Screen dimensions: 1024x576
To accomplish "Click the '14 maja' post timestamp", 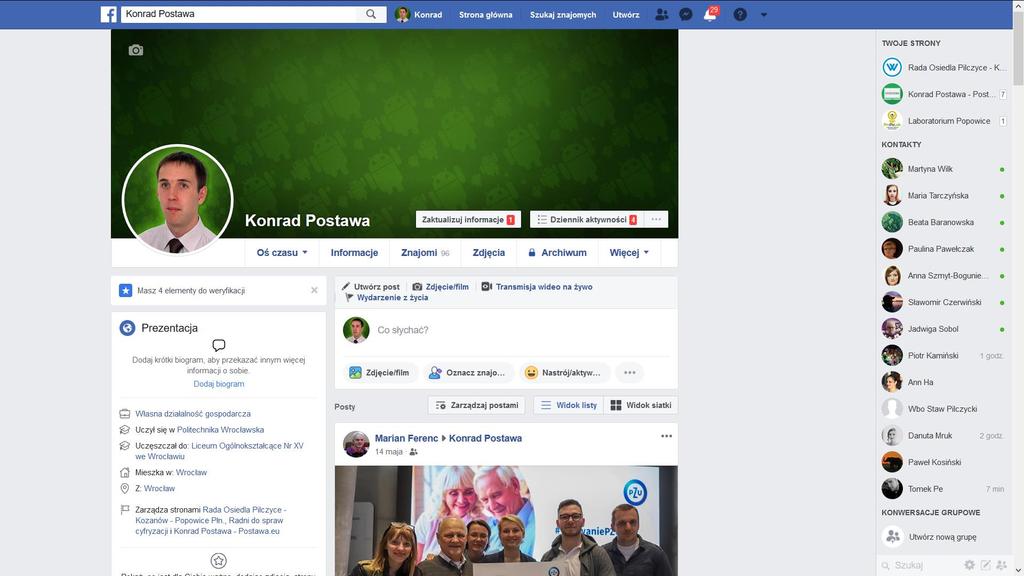I will 389,452.
